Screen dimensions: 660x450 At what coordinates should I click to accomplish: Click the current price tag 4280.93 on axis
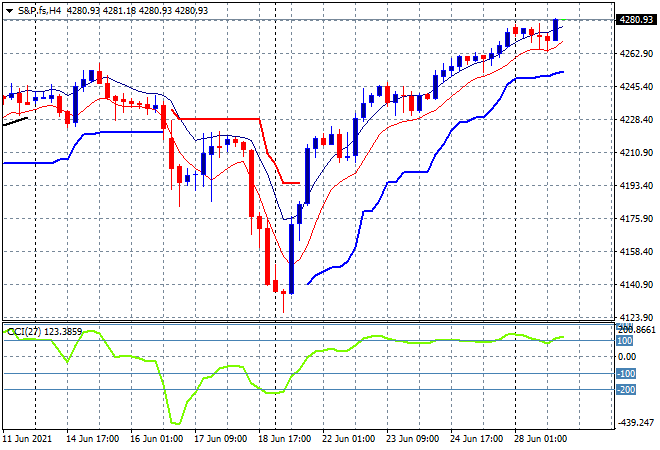pyautogui.click(x=636, y=19)
